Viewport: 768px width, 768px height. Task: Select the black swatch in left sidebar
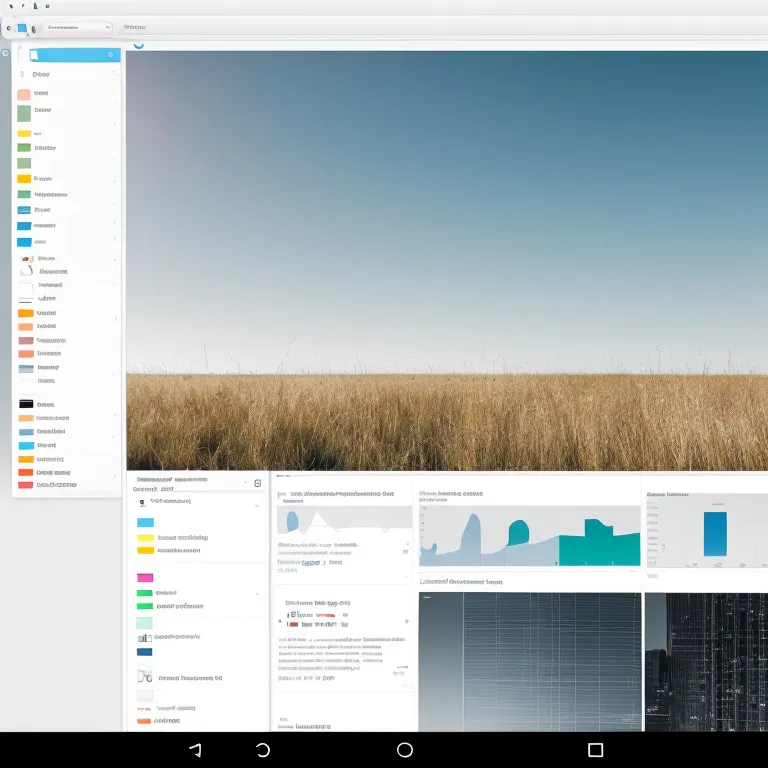[x=26, y=404]
